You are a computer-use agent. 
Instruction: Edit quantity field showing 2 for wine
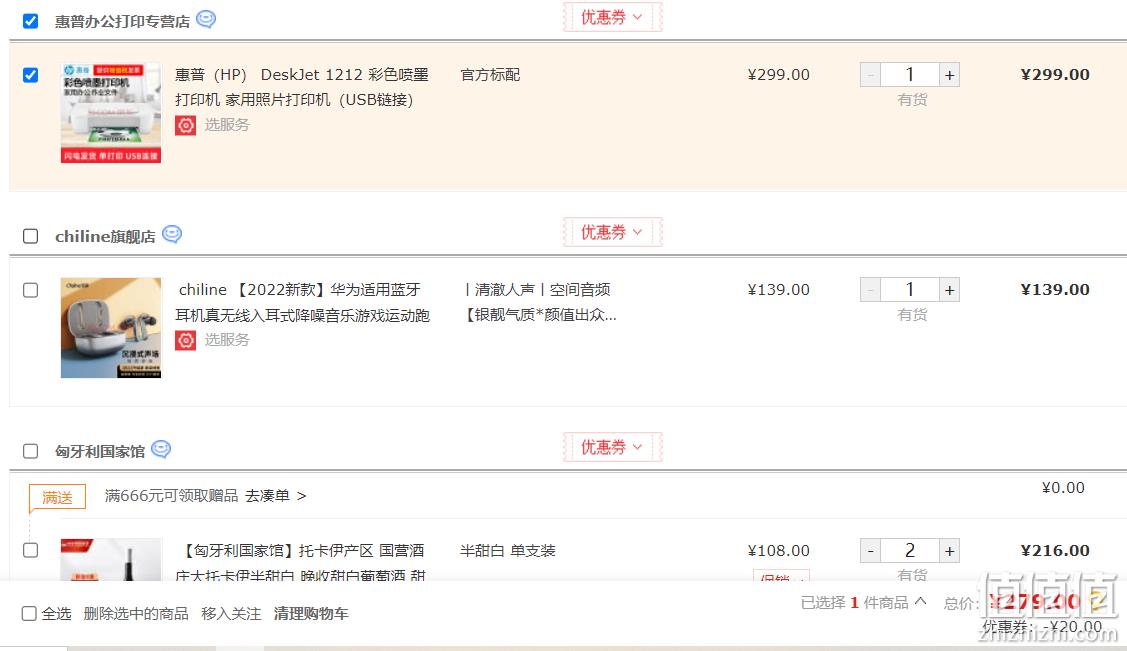pyautogui.click(x=910, y=550)
